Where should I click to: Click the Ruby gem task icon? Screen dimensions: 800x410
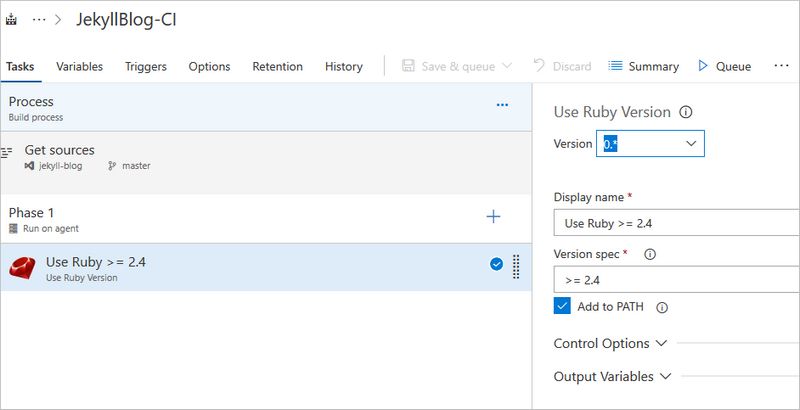click(24, 268)
